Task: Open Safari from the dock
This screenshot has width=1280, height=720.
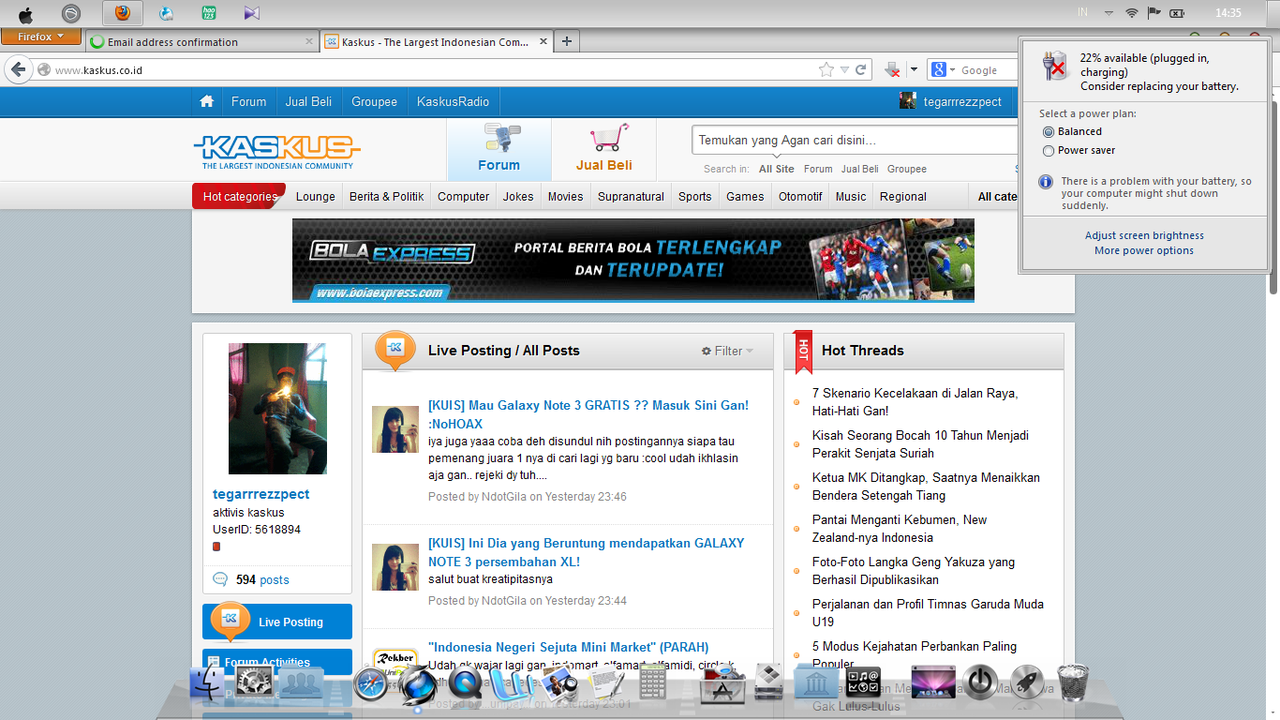Action: click(369, 684)
